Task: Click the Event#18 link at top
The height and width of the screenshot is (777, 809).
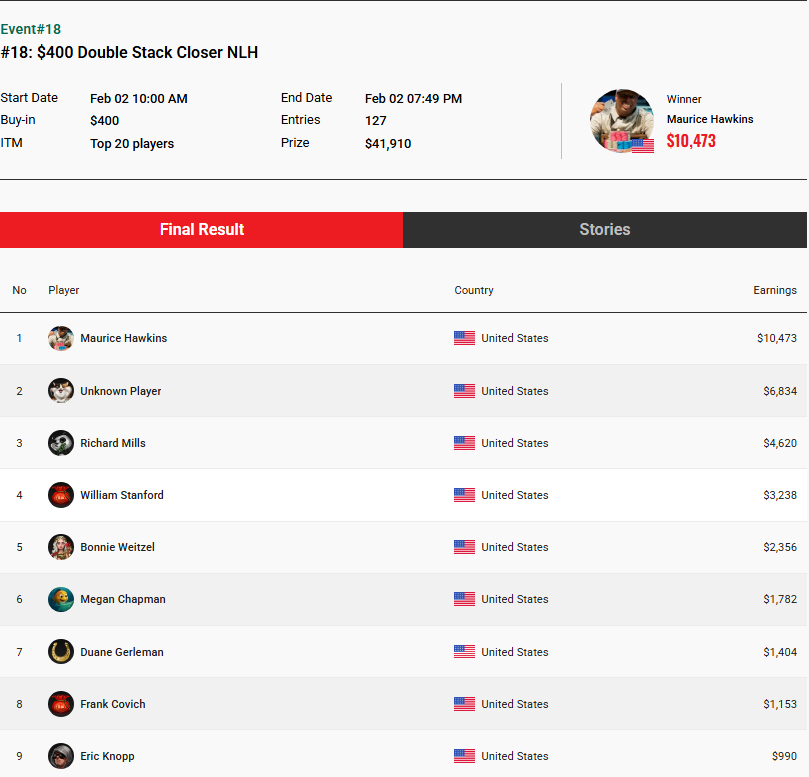Action: tap(31, 29)
